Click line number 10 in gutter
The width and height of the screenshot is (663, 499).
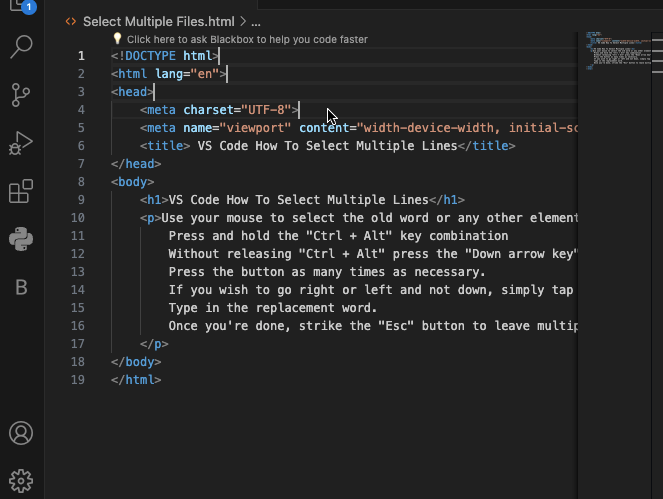[x=78, y=218]
